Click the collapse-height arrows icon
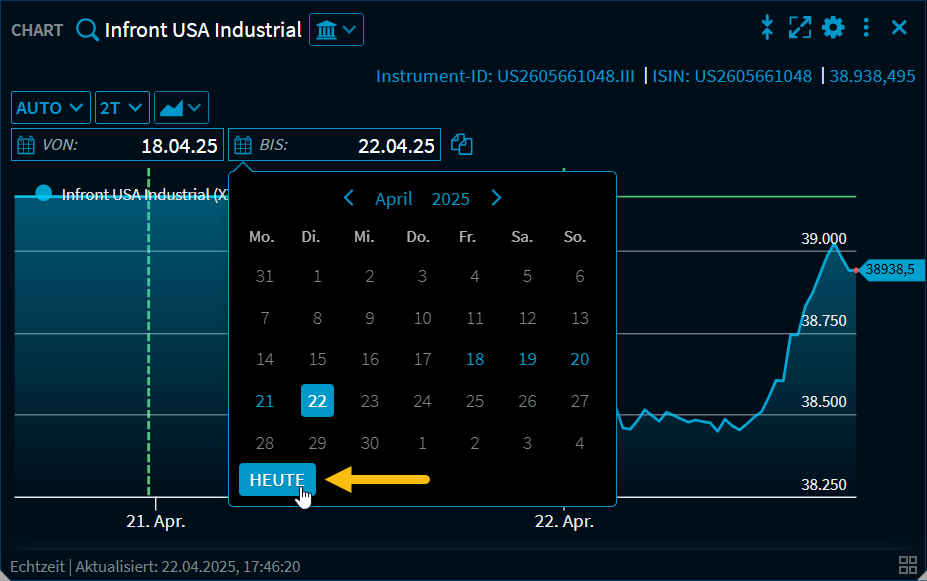Image resolution: width=927 pixels, height=581 pixels. point(767,27)
